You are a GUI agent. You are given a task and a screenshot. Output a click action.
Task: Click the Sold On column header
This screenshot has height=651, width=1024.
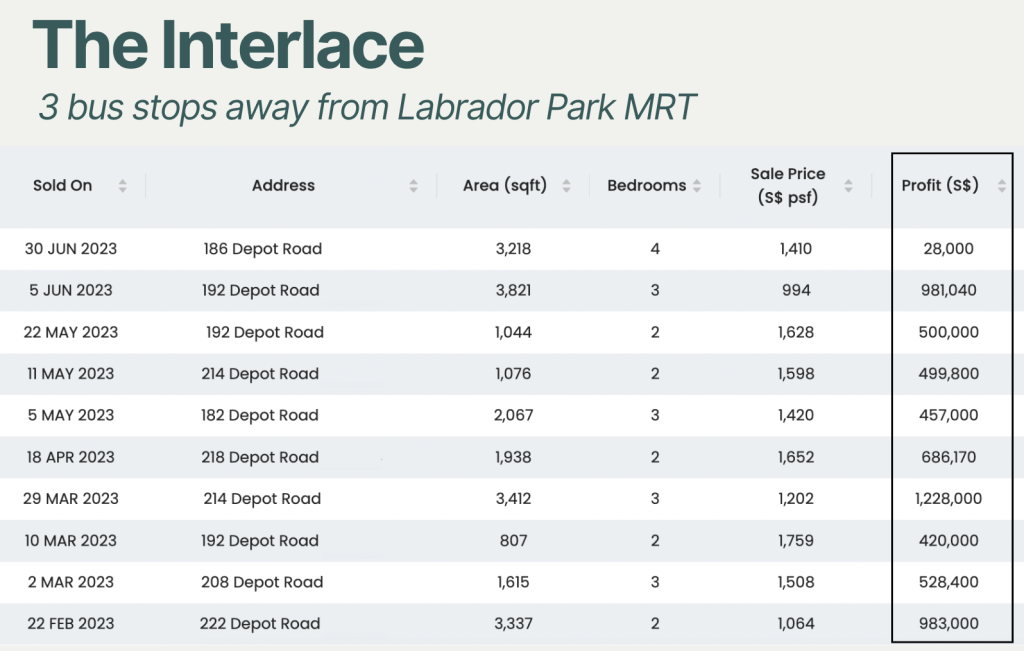point(63,185)
